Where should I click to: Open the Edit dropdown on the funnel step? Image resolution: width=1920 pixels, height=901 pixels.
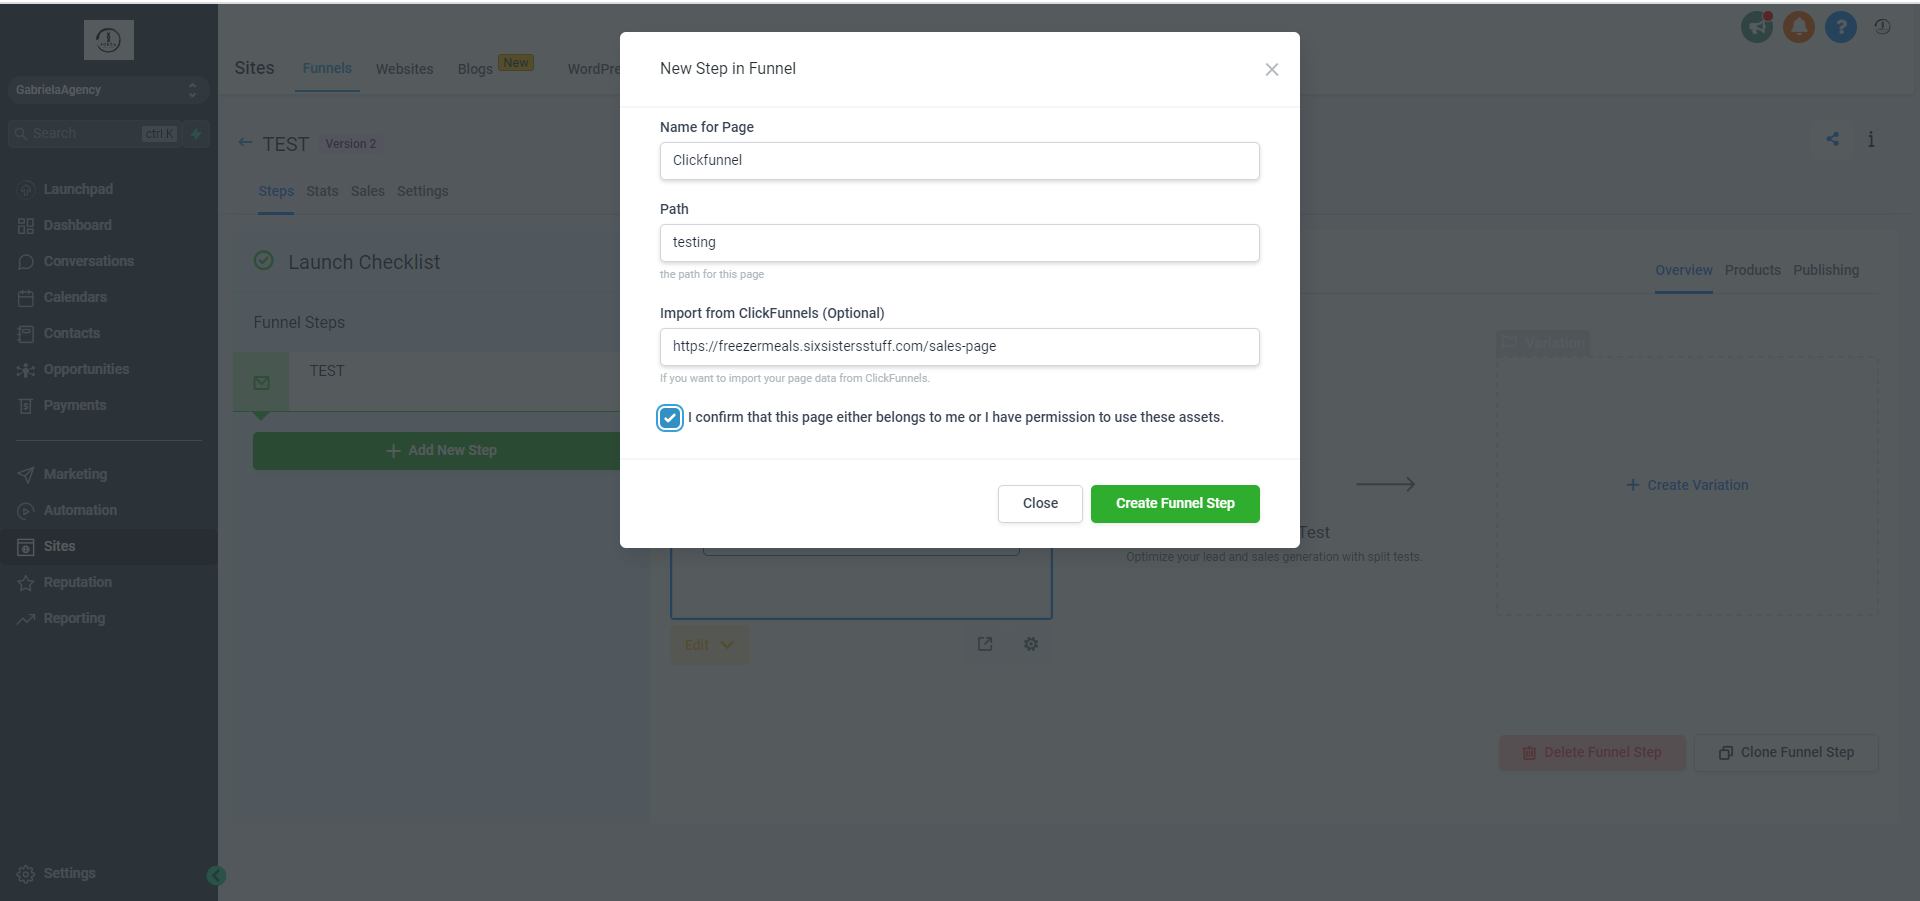click(x=708, y=645)
